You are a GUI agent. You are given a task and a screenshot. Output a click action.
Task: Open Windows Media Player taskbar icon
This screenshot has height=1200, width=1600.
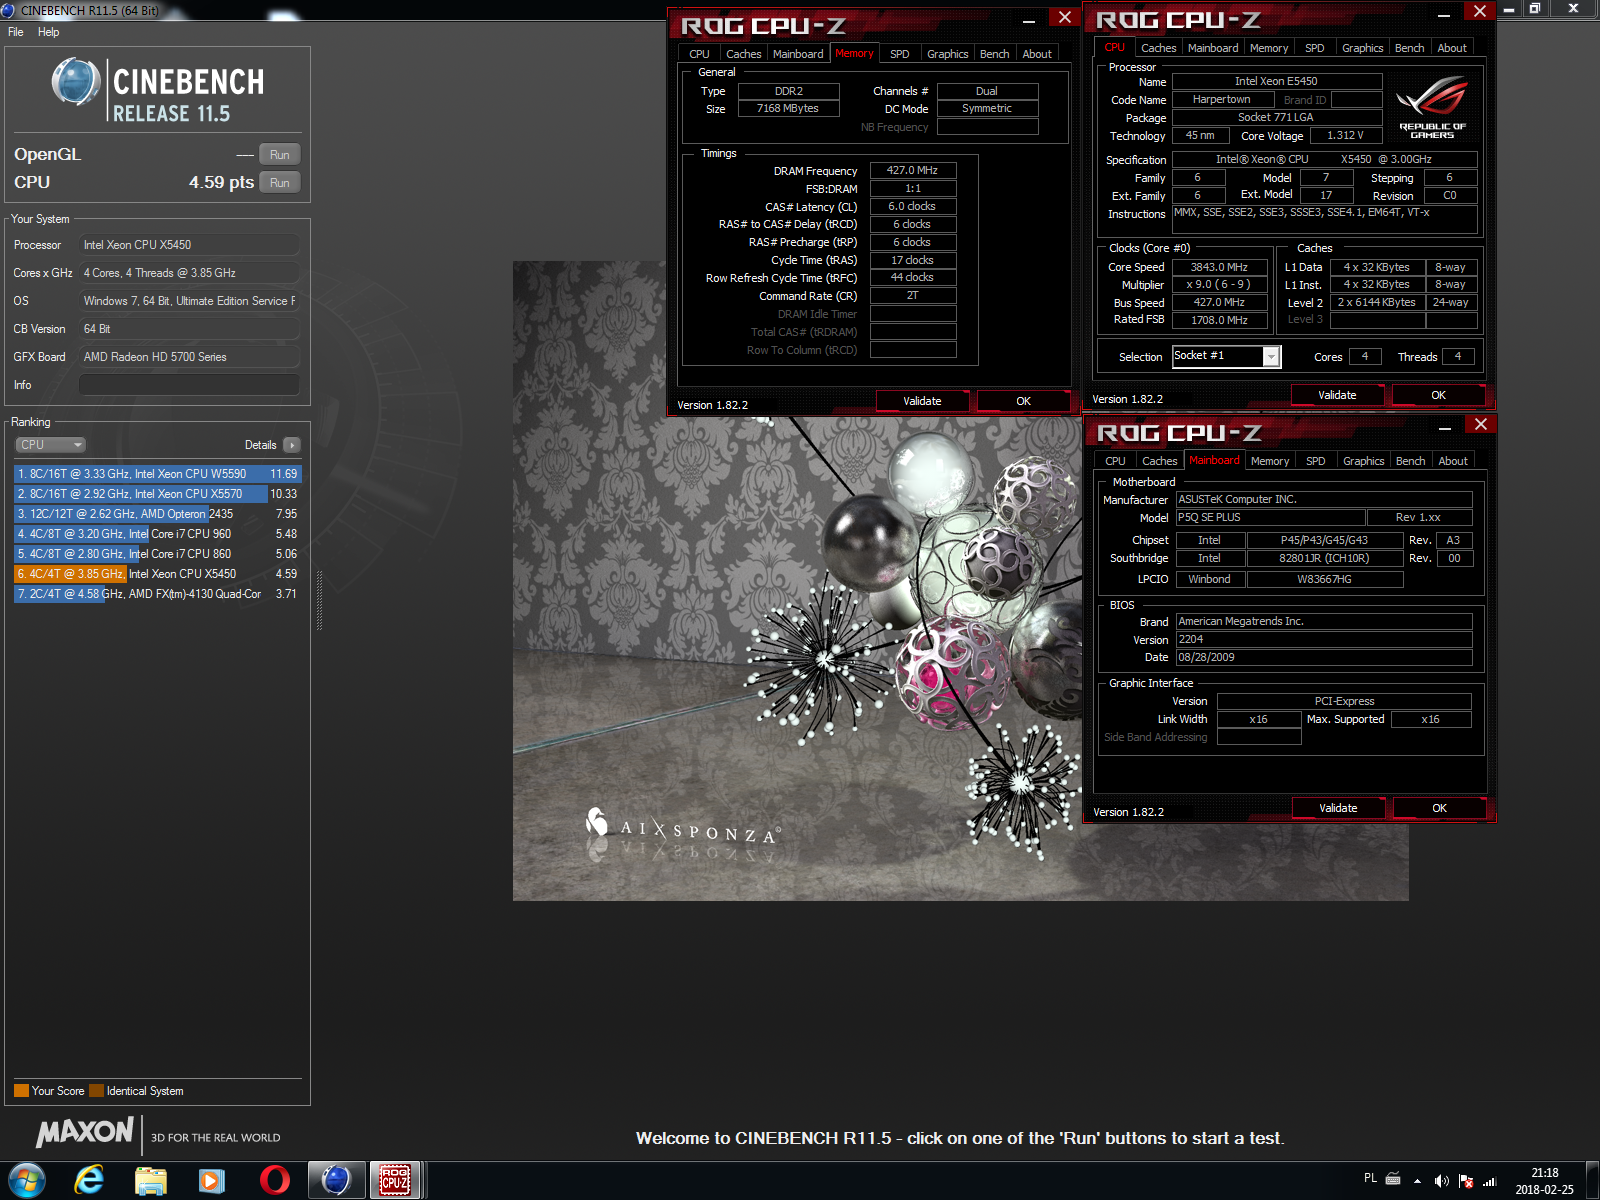tap(211, 1180)
